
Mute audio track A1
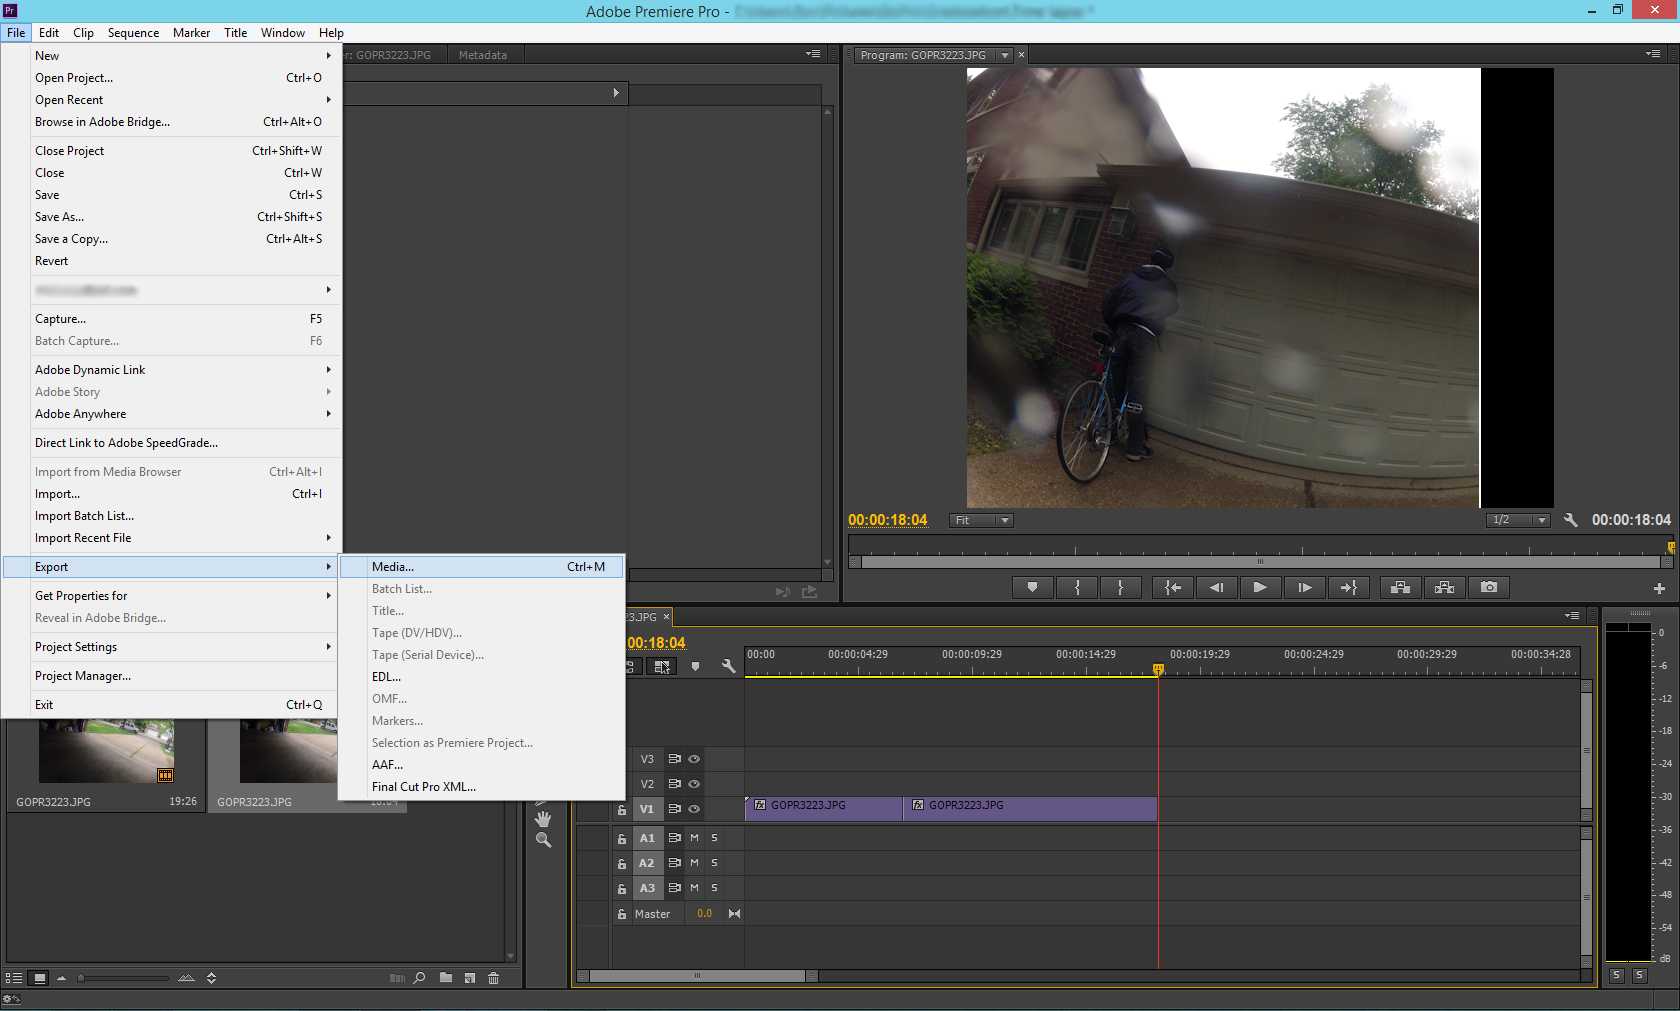pos(694,838)
